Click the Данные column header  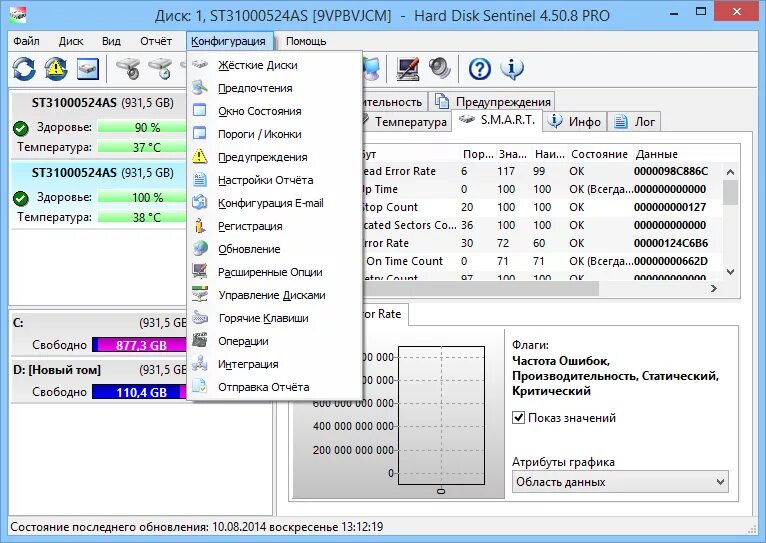678,154
